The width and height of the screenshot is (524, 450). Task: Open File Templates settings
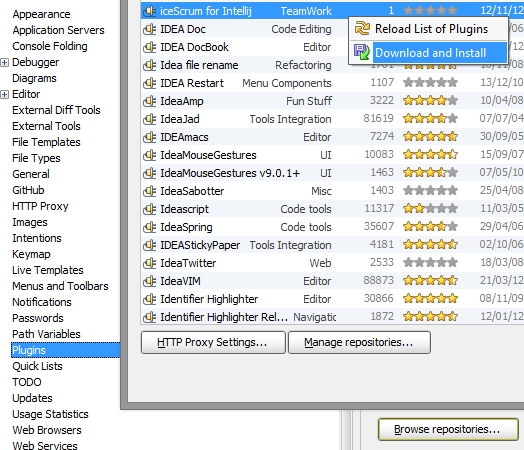click(46, 142)
